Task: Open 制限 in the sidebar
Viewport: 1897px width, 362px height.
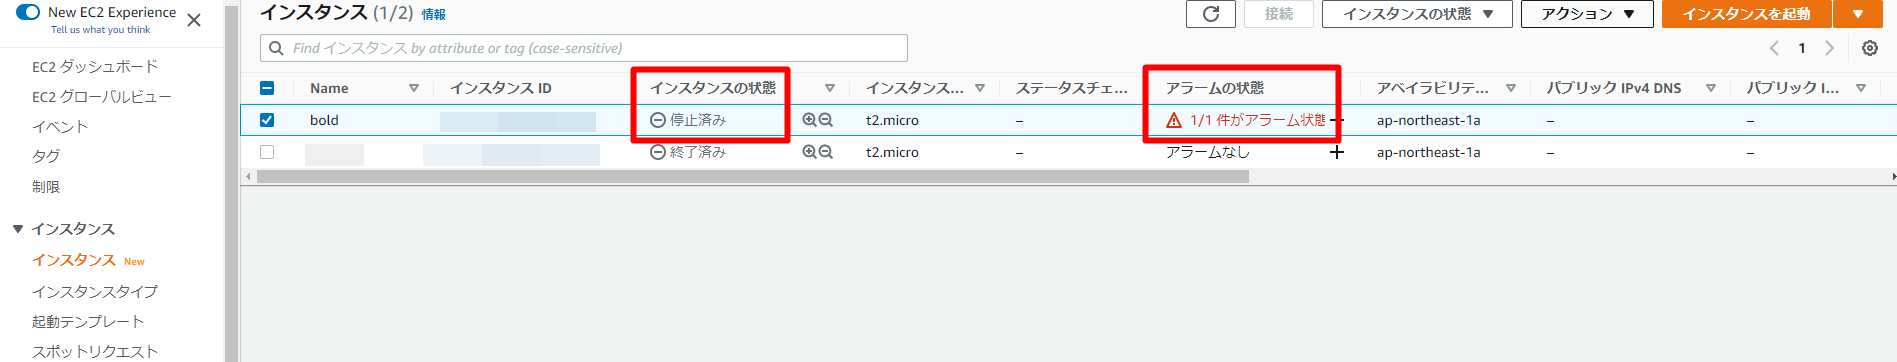Action: coord(46,187)
